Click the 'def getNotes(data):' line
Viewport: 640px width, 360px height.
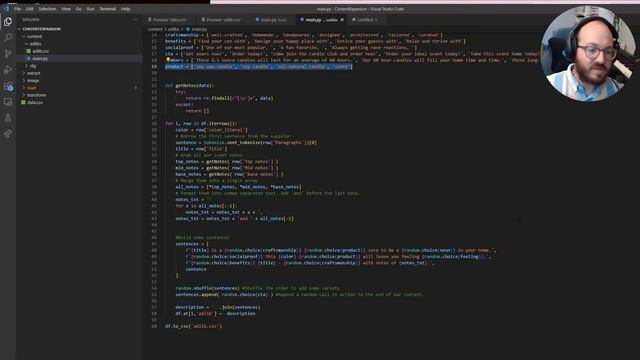point(189,85)
